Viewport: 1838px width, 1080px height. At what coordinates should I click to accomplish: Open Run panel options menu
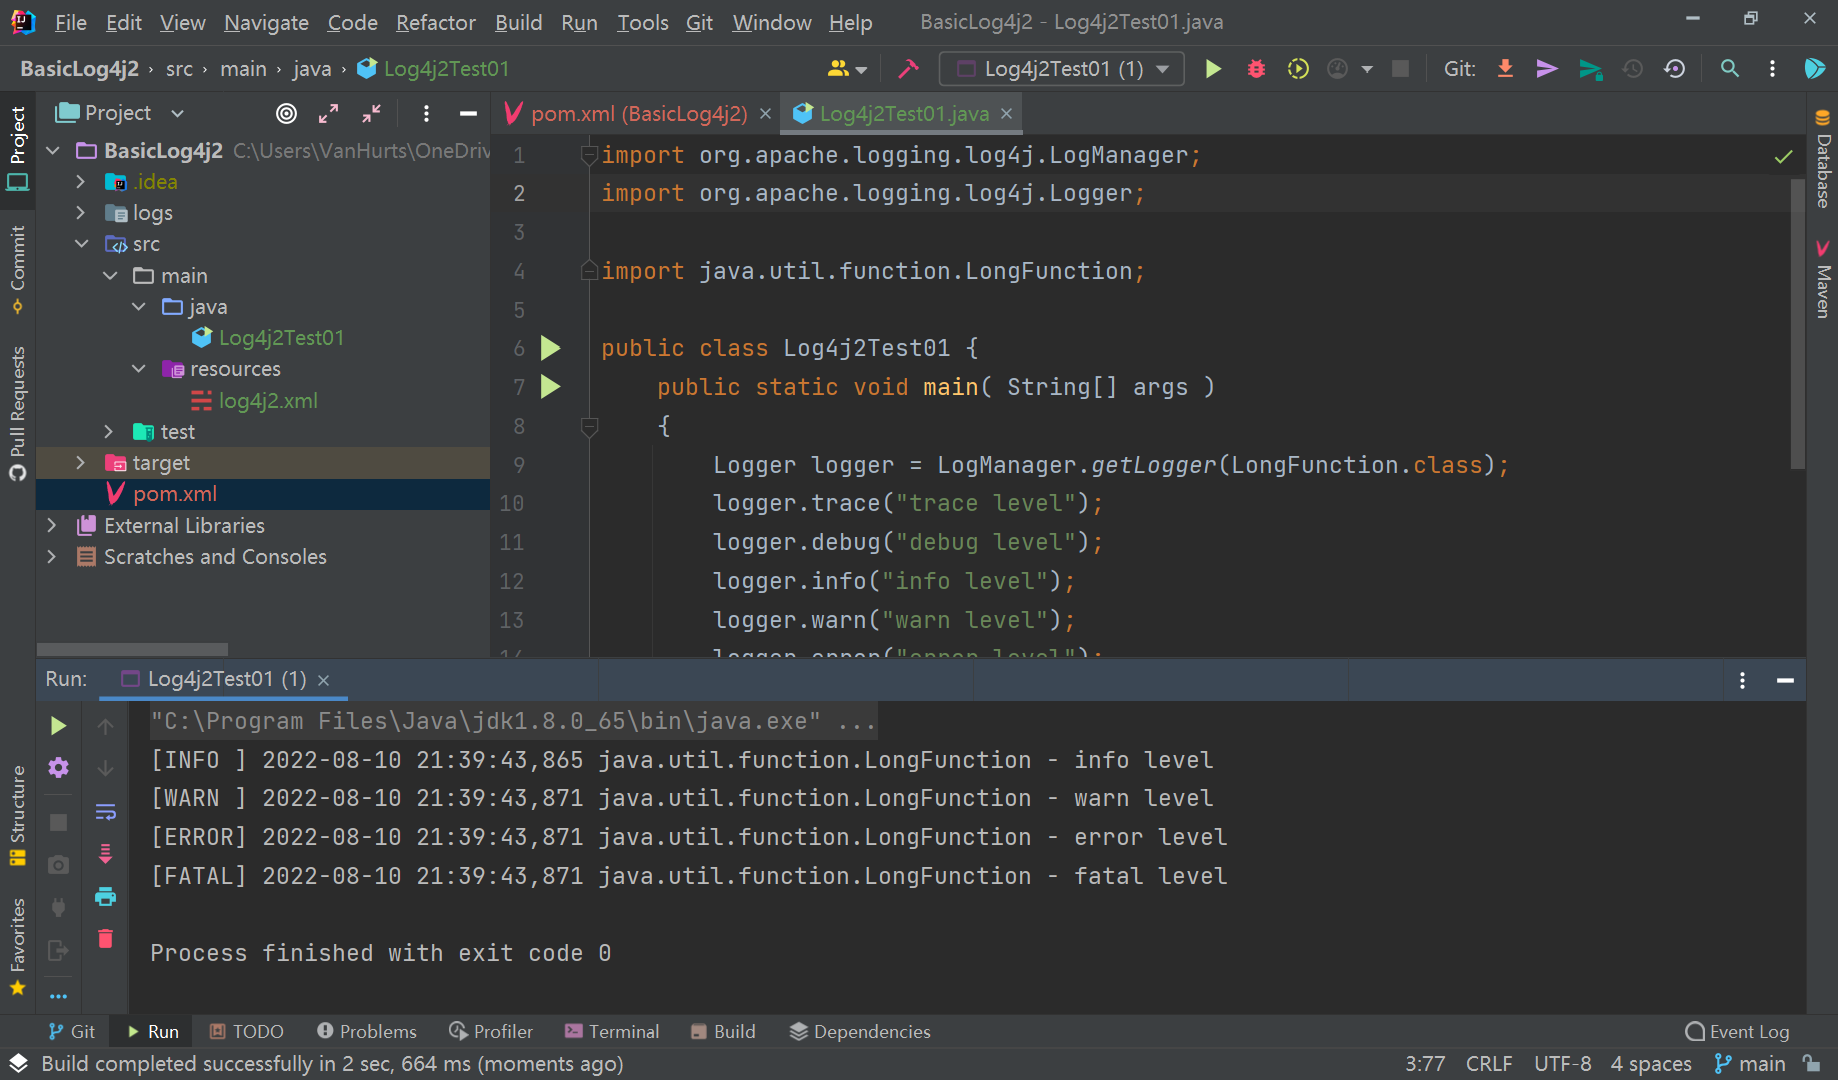pos(1742,680)
